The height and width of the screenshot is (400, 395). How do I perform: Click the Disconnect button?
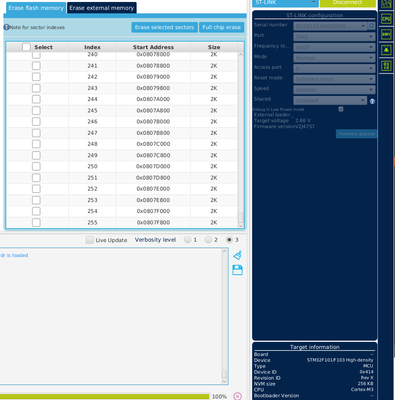[x=348, y=3]
